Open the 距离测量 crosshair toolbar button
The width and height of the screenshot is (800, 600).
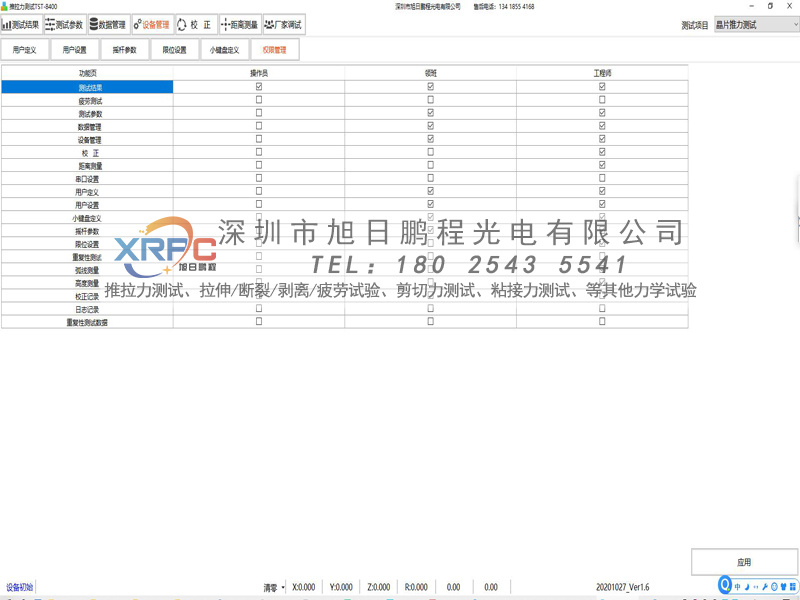coord(240,24)
